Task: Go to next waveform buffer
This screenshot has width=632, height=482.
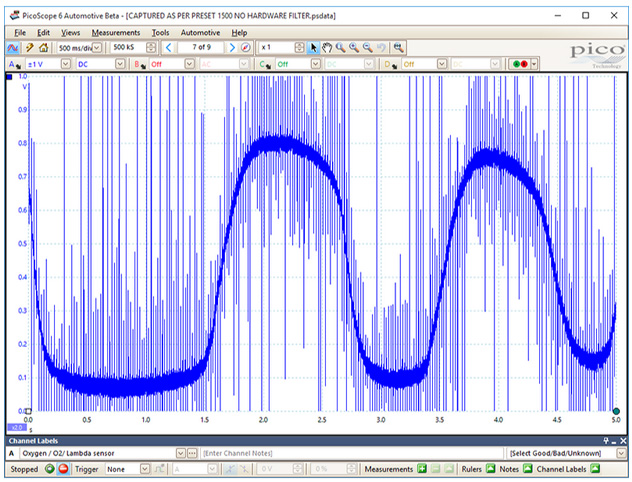Action: coord(232,48)
